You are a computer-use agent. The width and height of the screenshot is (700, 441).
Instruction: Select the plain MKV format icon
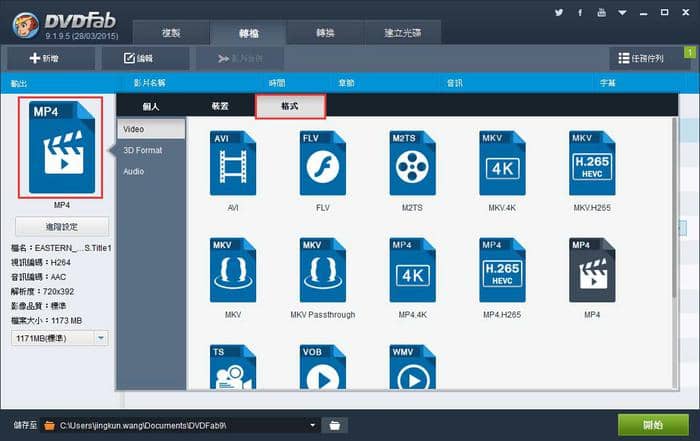233,270
